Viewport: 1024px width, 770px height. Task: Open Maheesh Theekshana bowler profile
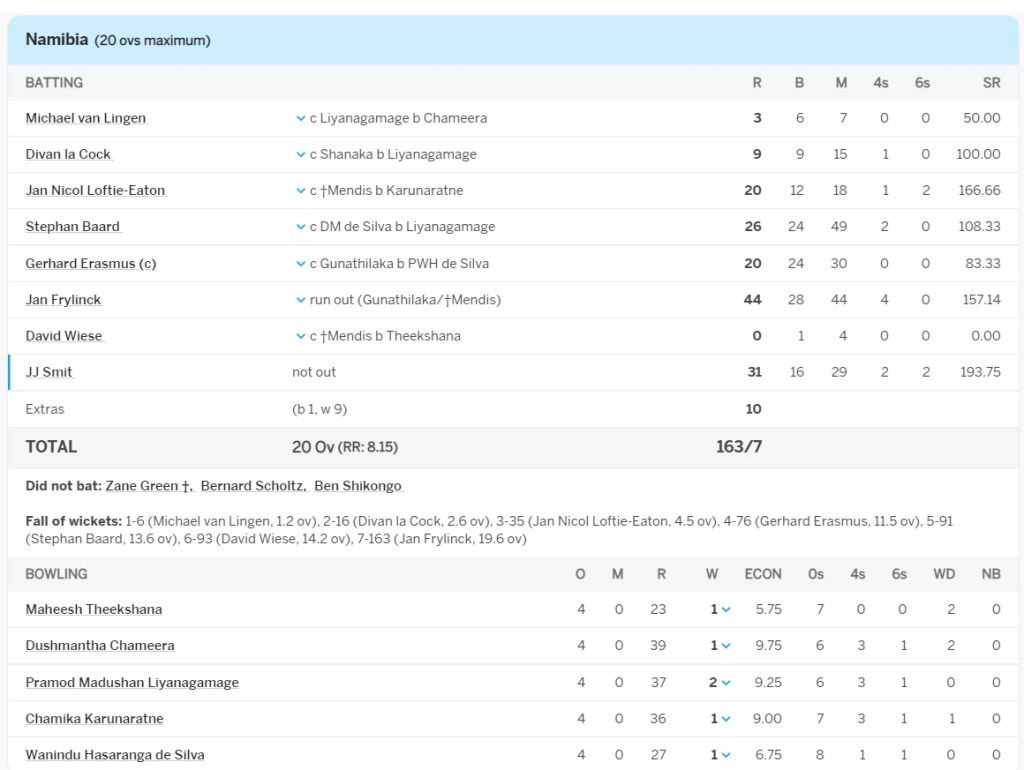tap(93, 610)
